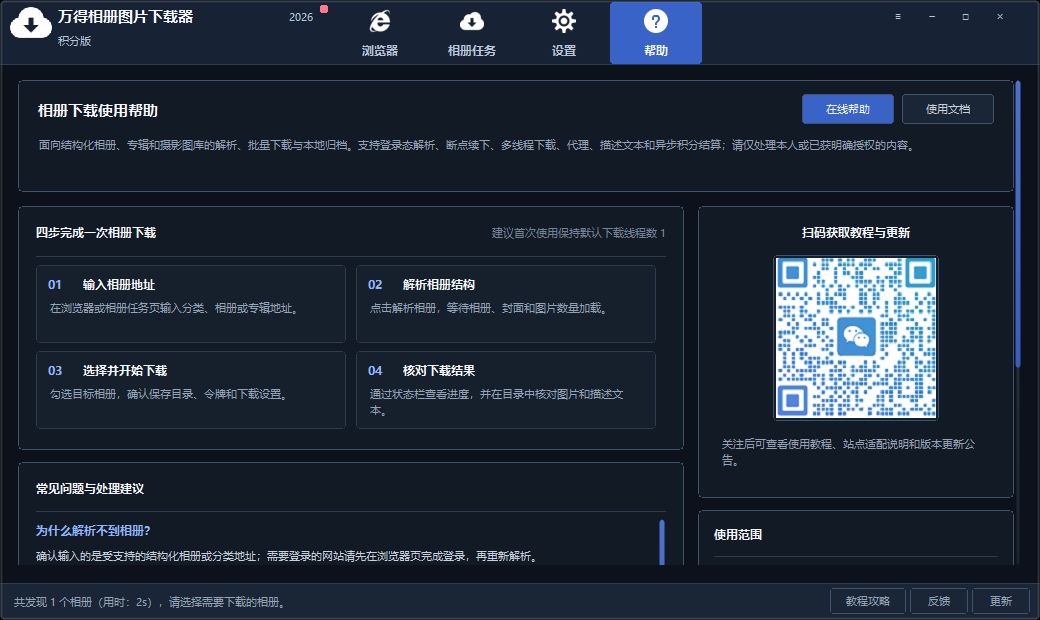
Task: Click the answer text starting 确认输入的是受支持的
Action: (x=288, y=556)
